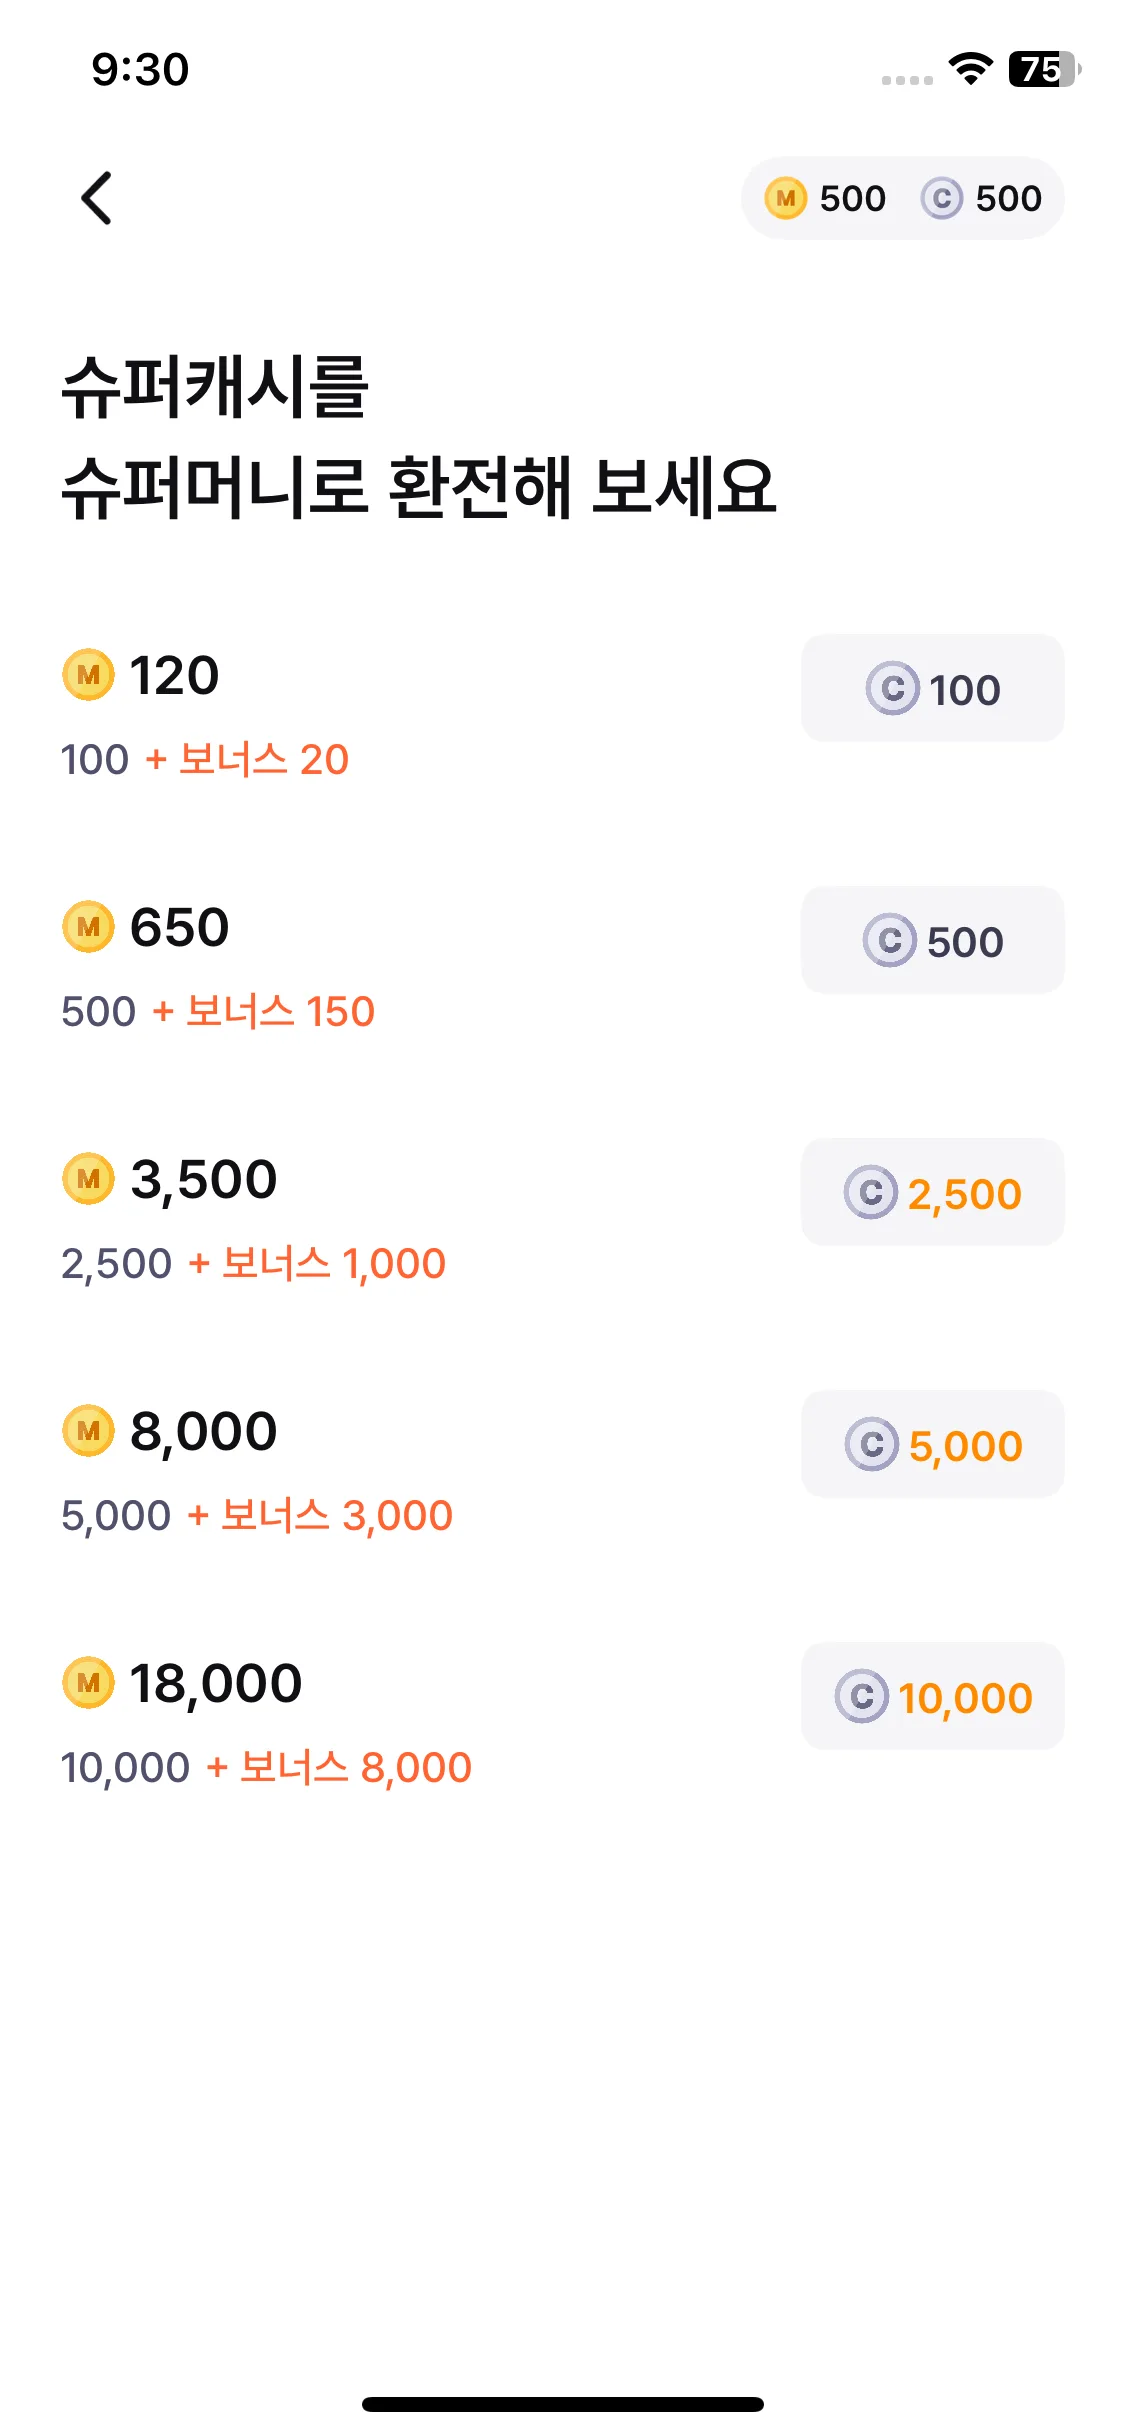Check the battery indicator showing 75
The image size is (1125, 2436).
click(1045, 69)
